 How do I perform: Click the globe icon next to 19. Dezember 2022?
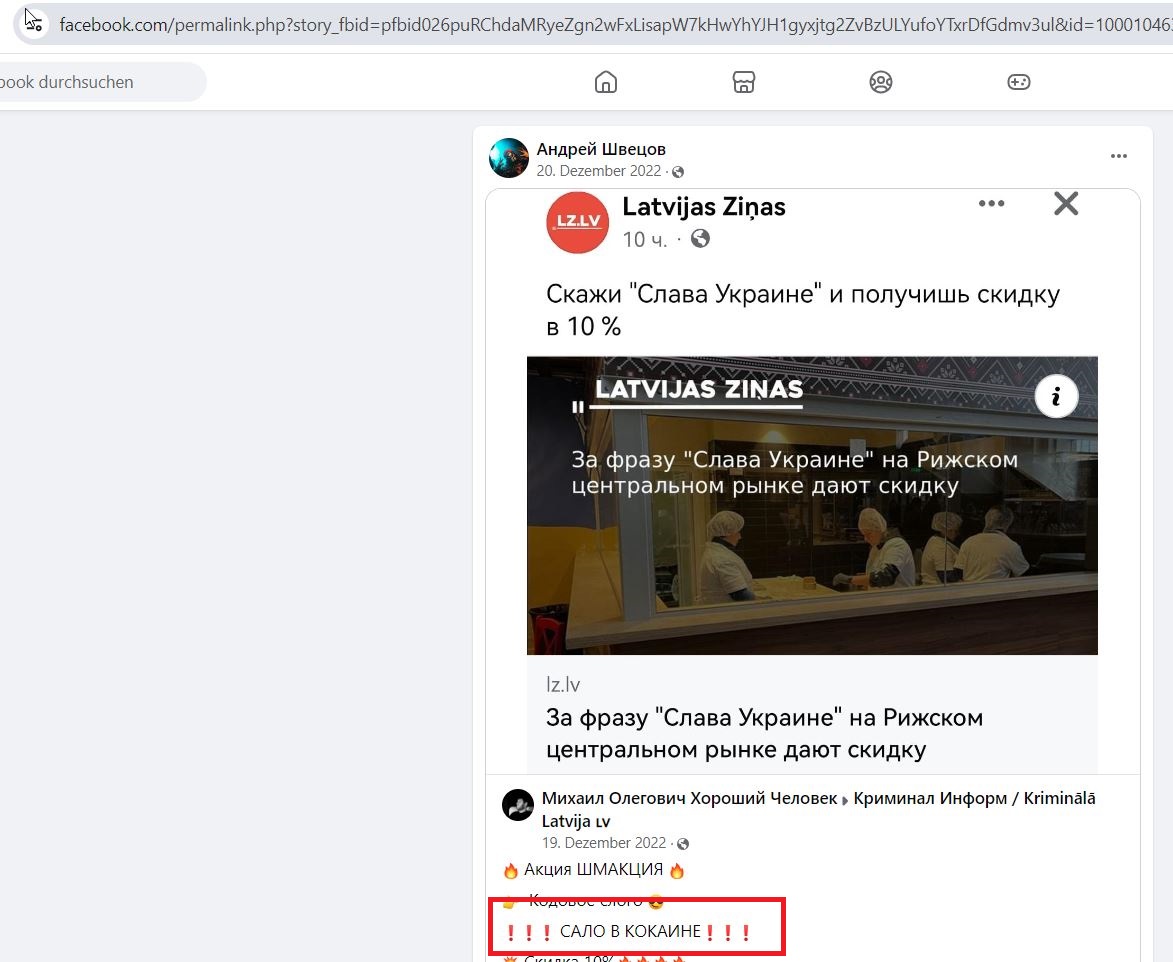pyautogui.click(x=682, y=844)
